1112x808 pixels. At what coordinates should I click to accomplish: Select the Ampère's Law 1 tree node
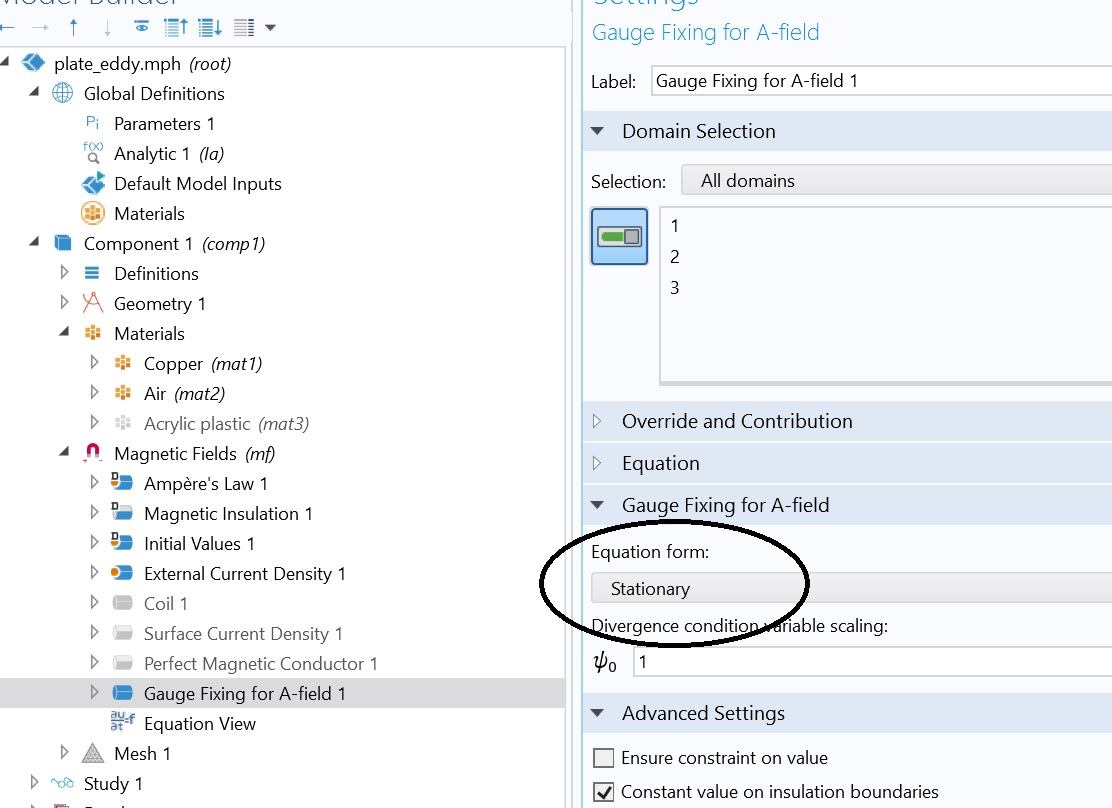click(x=205, y=484)
